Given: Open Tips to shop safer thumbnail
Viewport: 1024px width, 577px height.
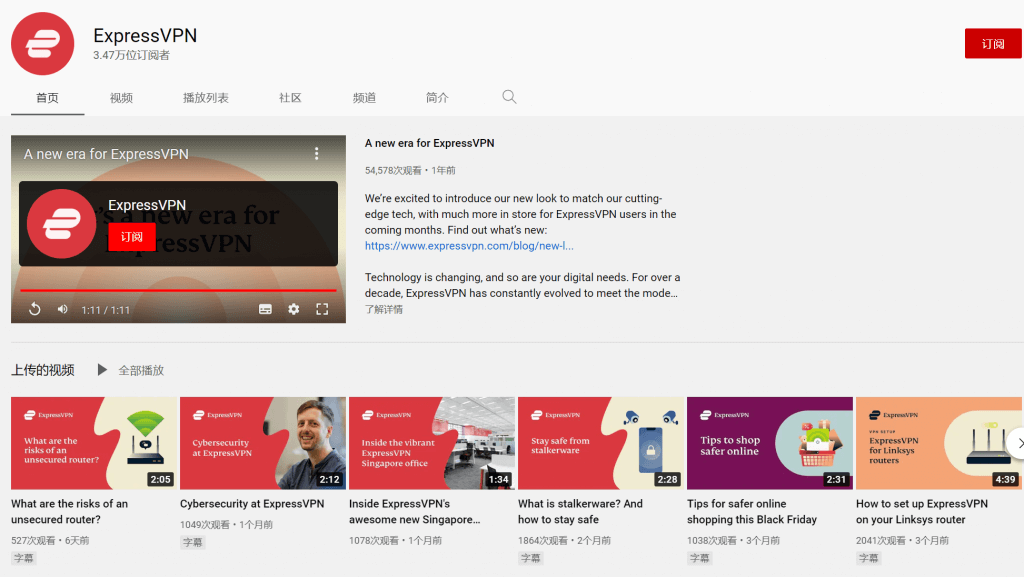Looking at the screenshot, I should point(770,443).
